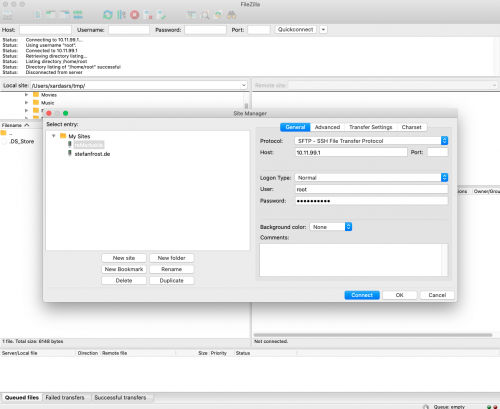Duplicate the selected site entry
This screenshot has height=409, width=500.
(x=171, y=281)
